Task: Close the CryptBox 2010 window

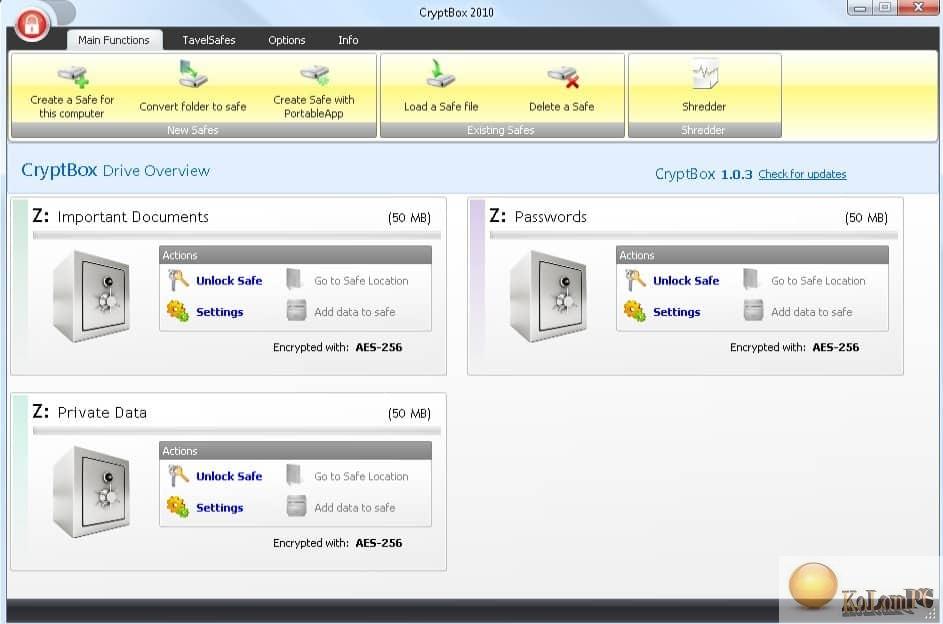Action: click(x=918, y=8)
